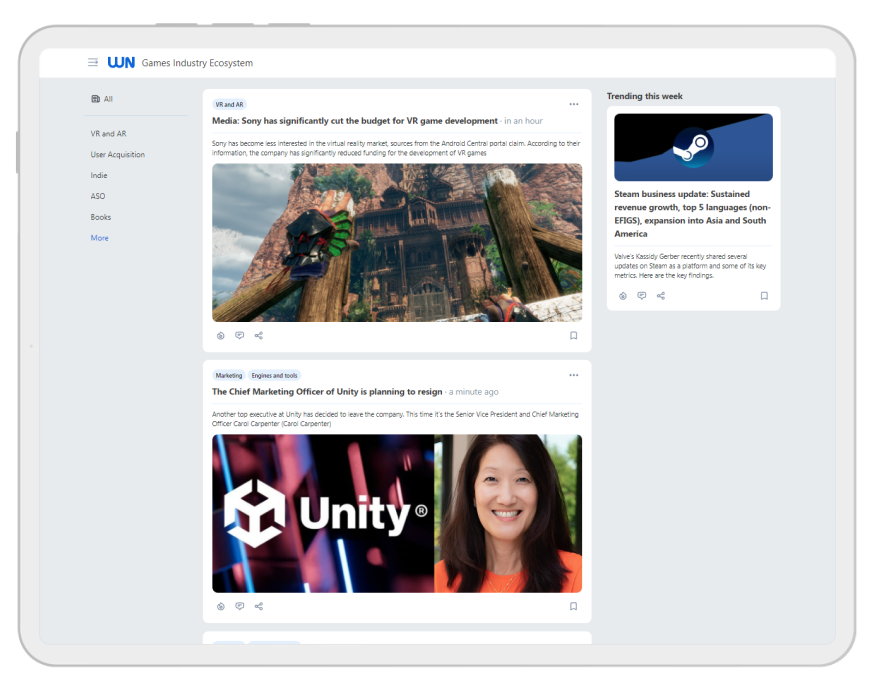
Task: Click the WN logo
Action: tap(121, 62)
